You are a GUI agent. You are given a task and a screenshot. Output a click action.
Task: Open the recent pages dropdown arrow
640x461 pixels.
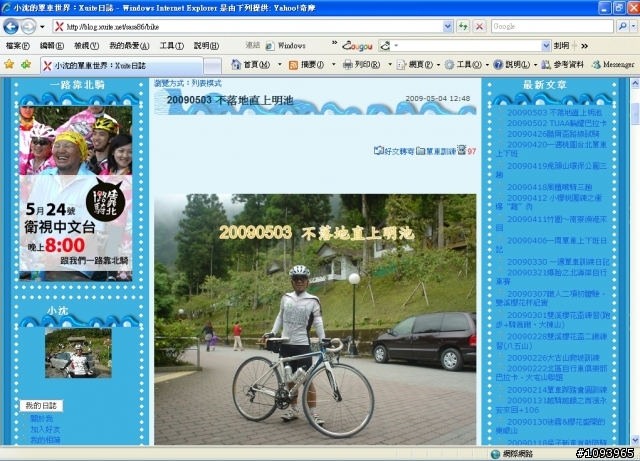pos(42,27)
